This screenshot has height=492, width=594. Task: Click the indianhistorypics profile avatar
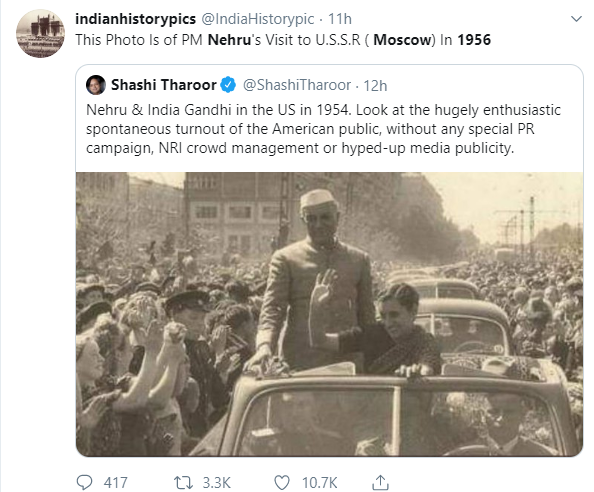[40, 34]
